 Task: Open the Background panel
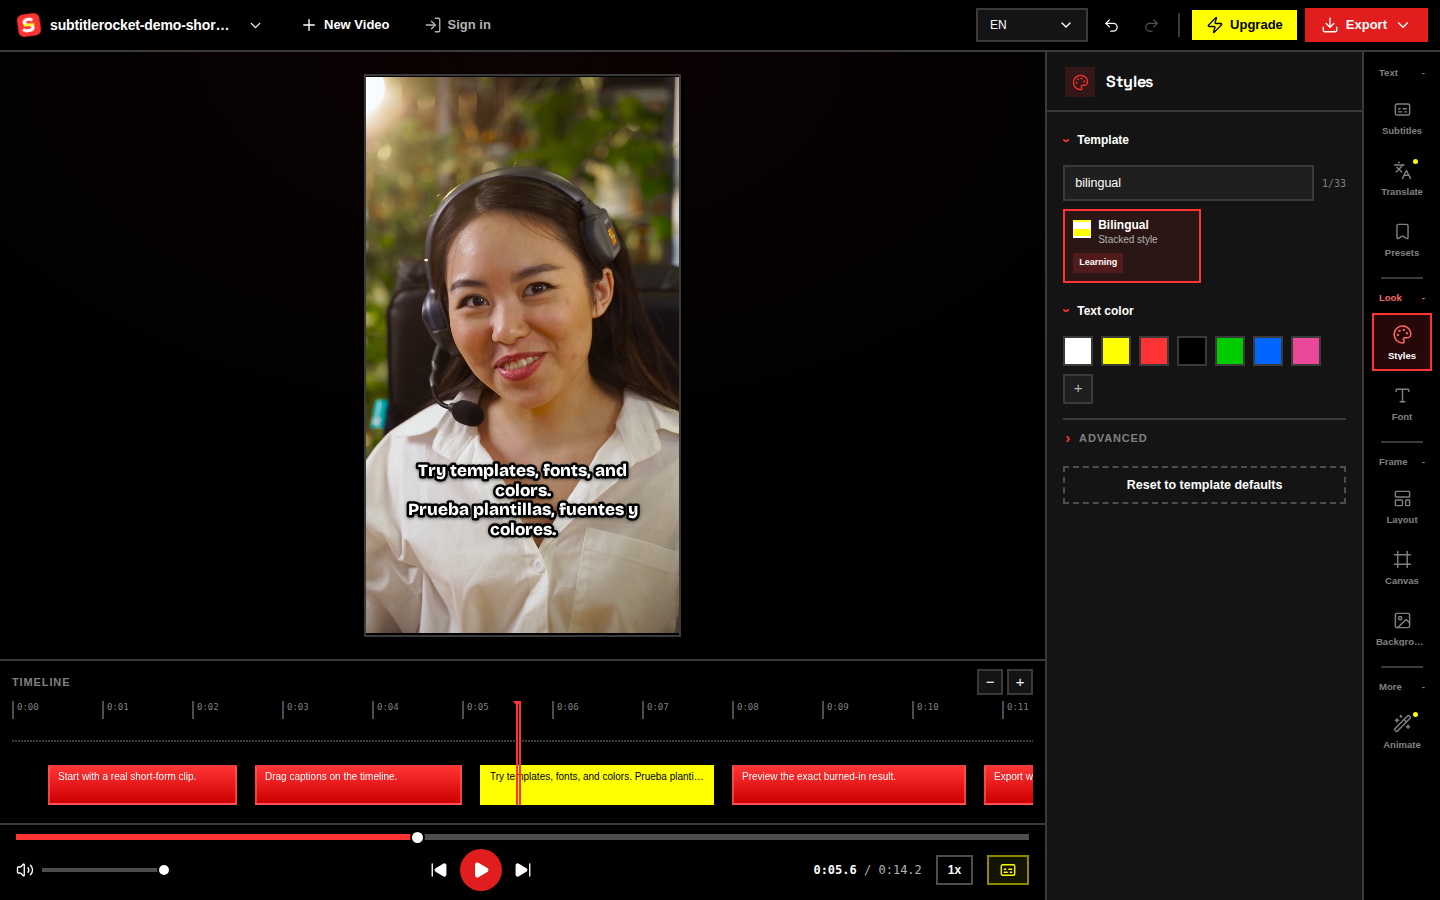[1402, 628]
